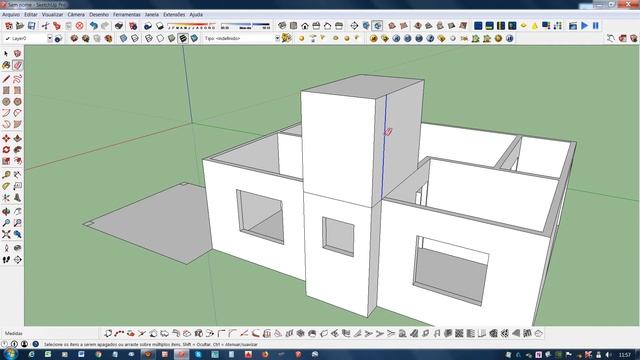
Task: Open the Ferramentas menu
Action: (x=127, y=14)
